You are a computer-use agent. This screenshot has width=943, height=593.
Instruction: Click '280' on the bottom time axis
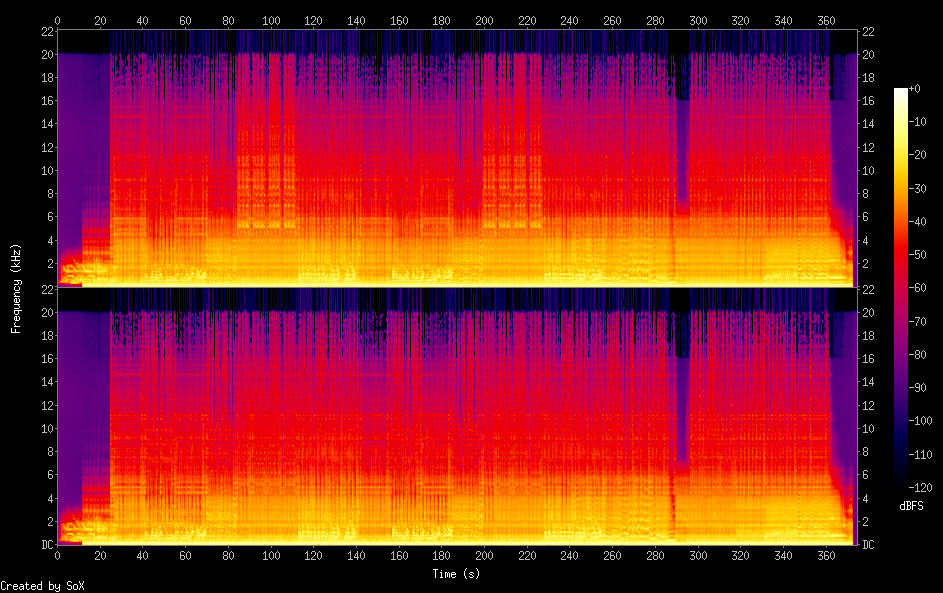coord(655,556)
